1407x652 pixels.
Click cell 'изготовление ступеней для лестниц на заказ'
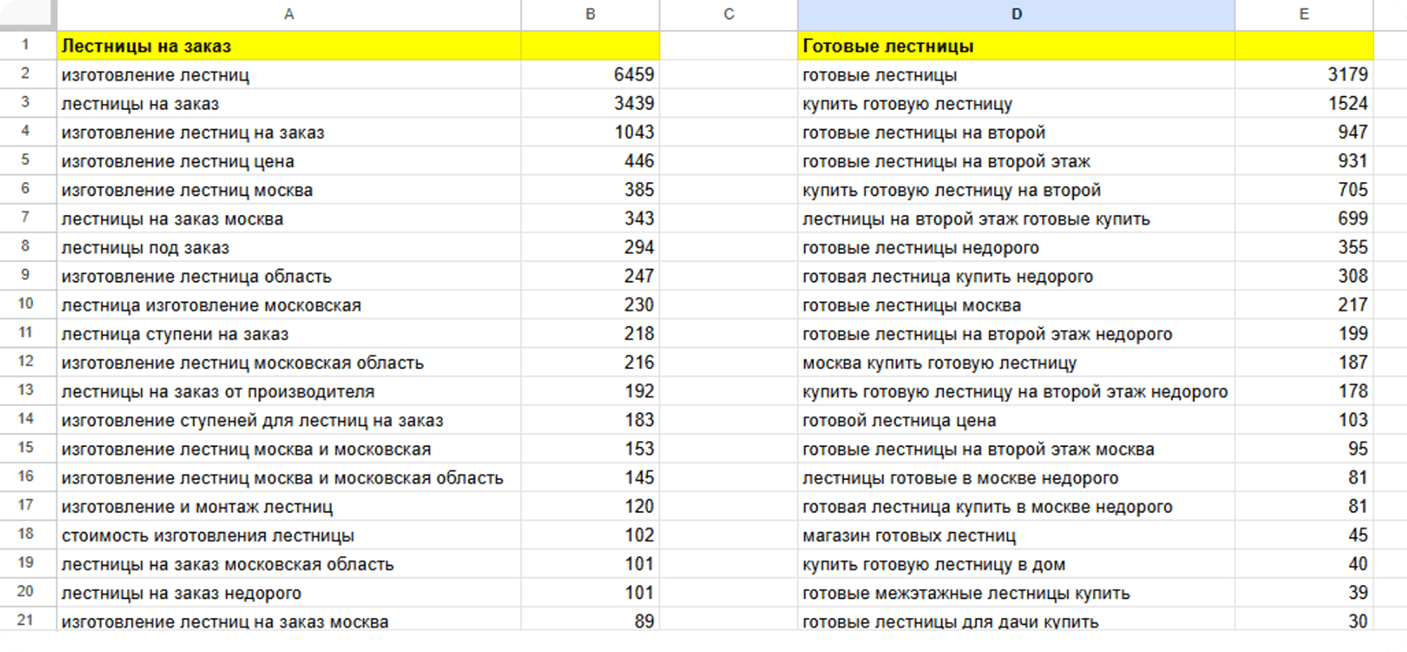pos(289,420)
